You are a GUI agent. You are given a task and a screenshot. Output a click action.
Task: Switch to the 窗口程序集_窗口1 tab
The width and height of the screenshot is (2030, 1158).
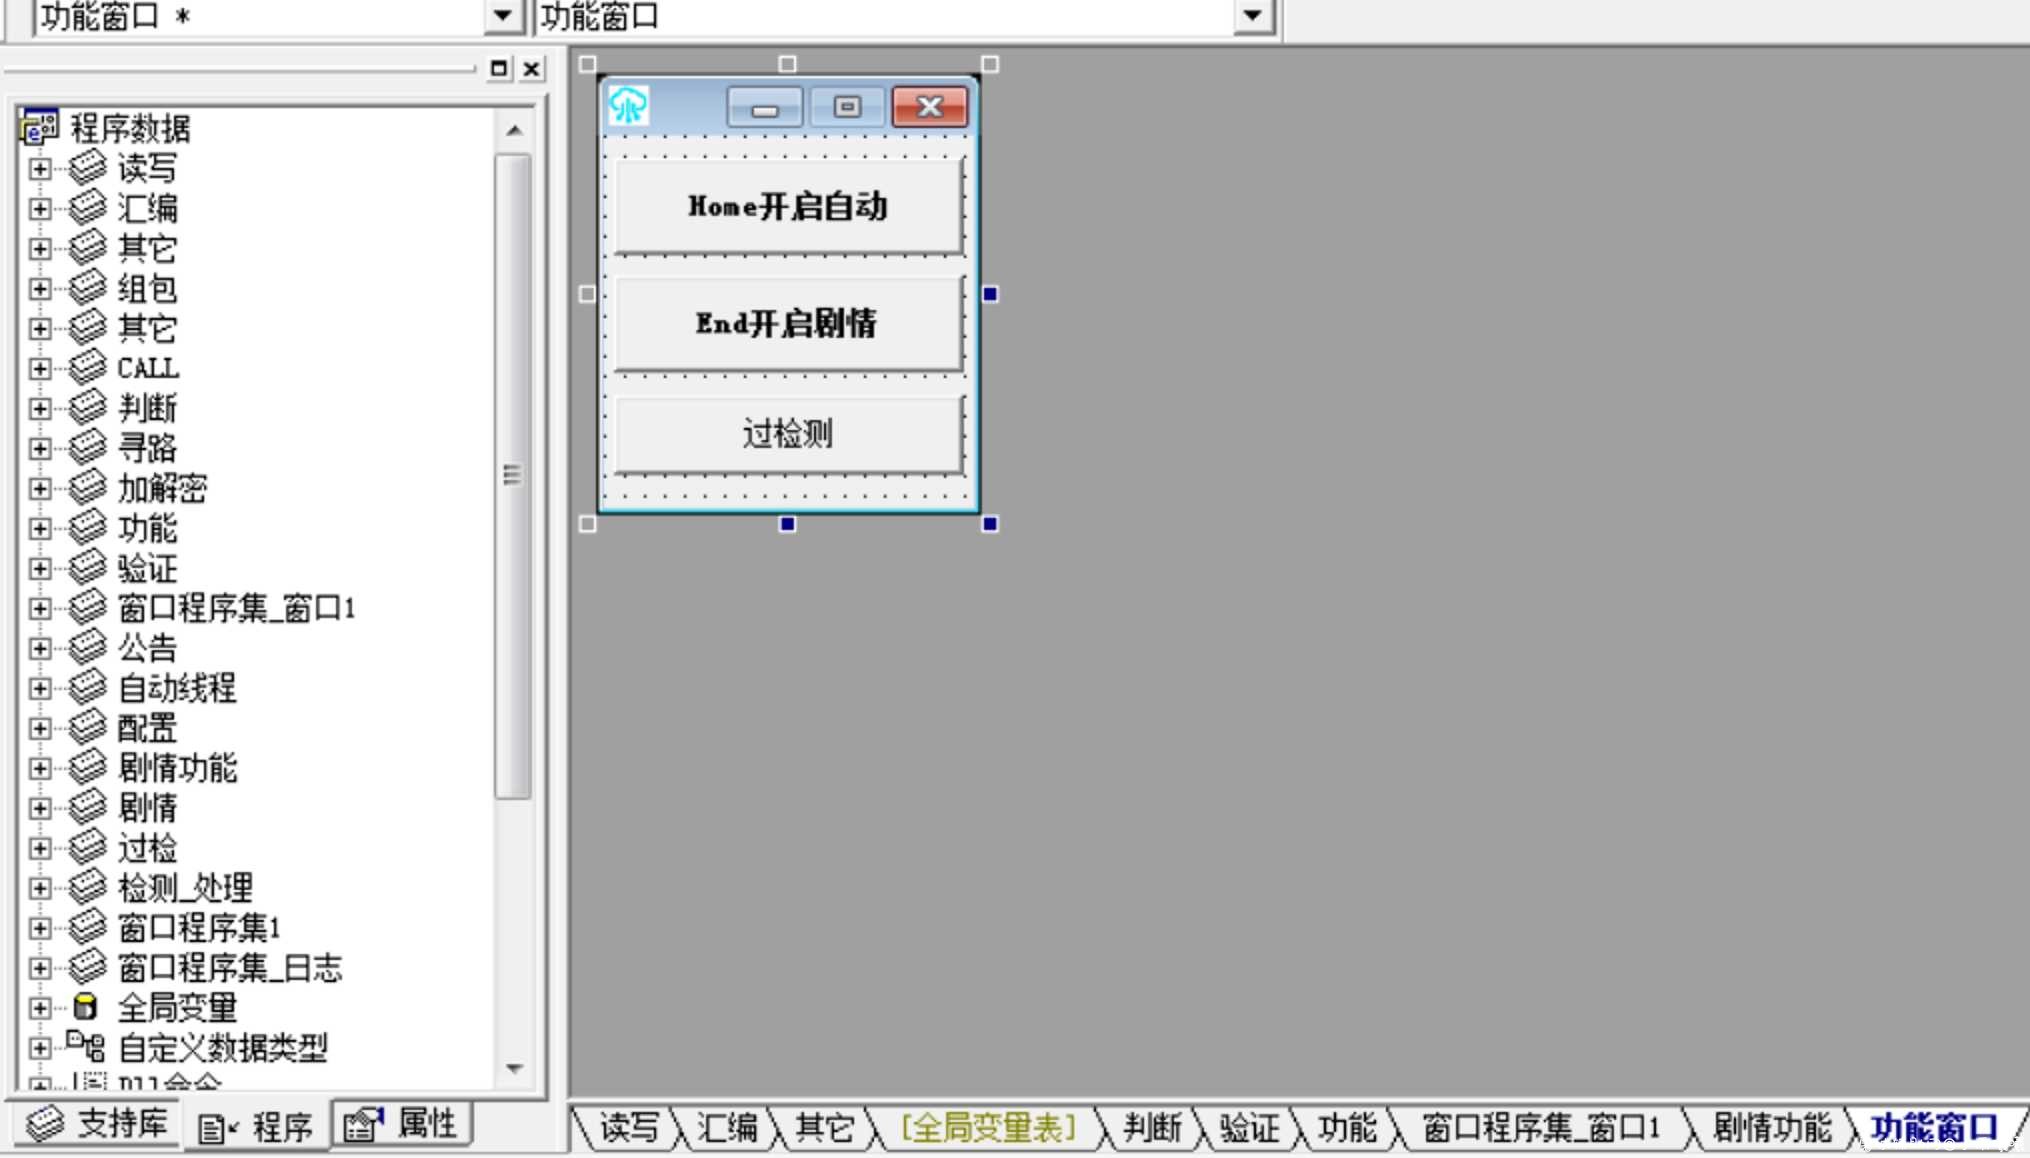(x=1541, y=1128)
